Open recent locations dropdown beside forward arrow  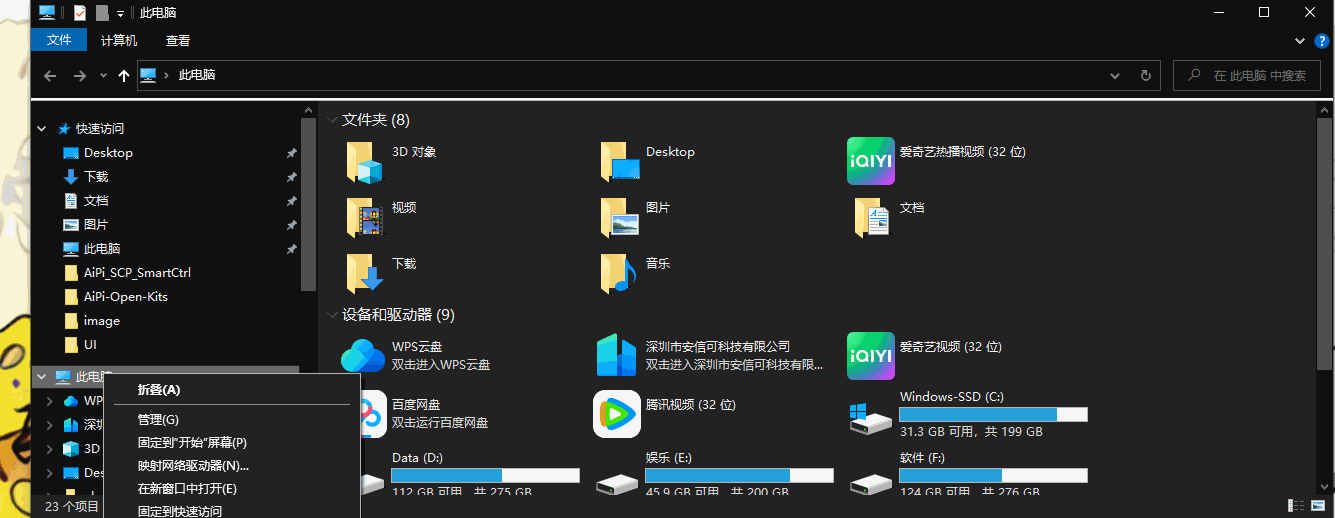(104, 75)
